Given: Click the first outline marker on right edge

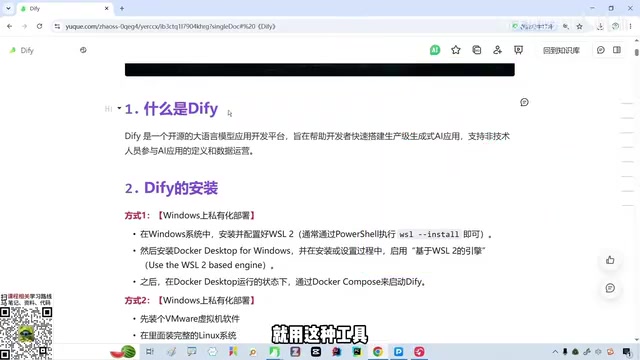Looking at the screenshot, I should pos(627,104).
